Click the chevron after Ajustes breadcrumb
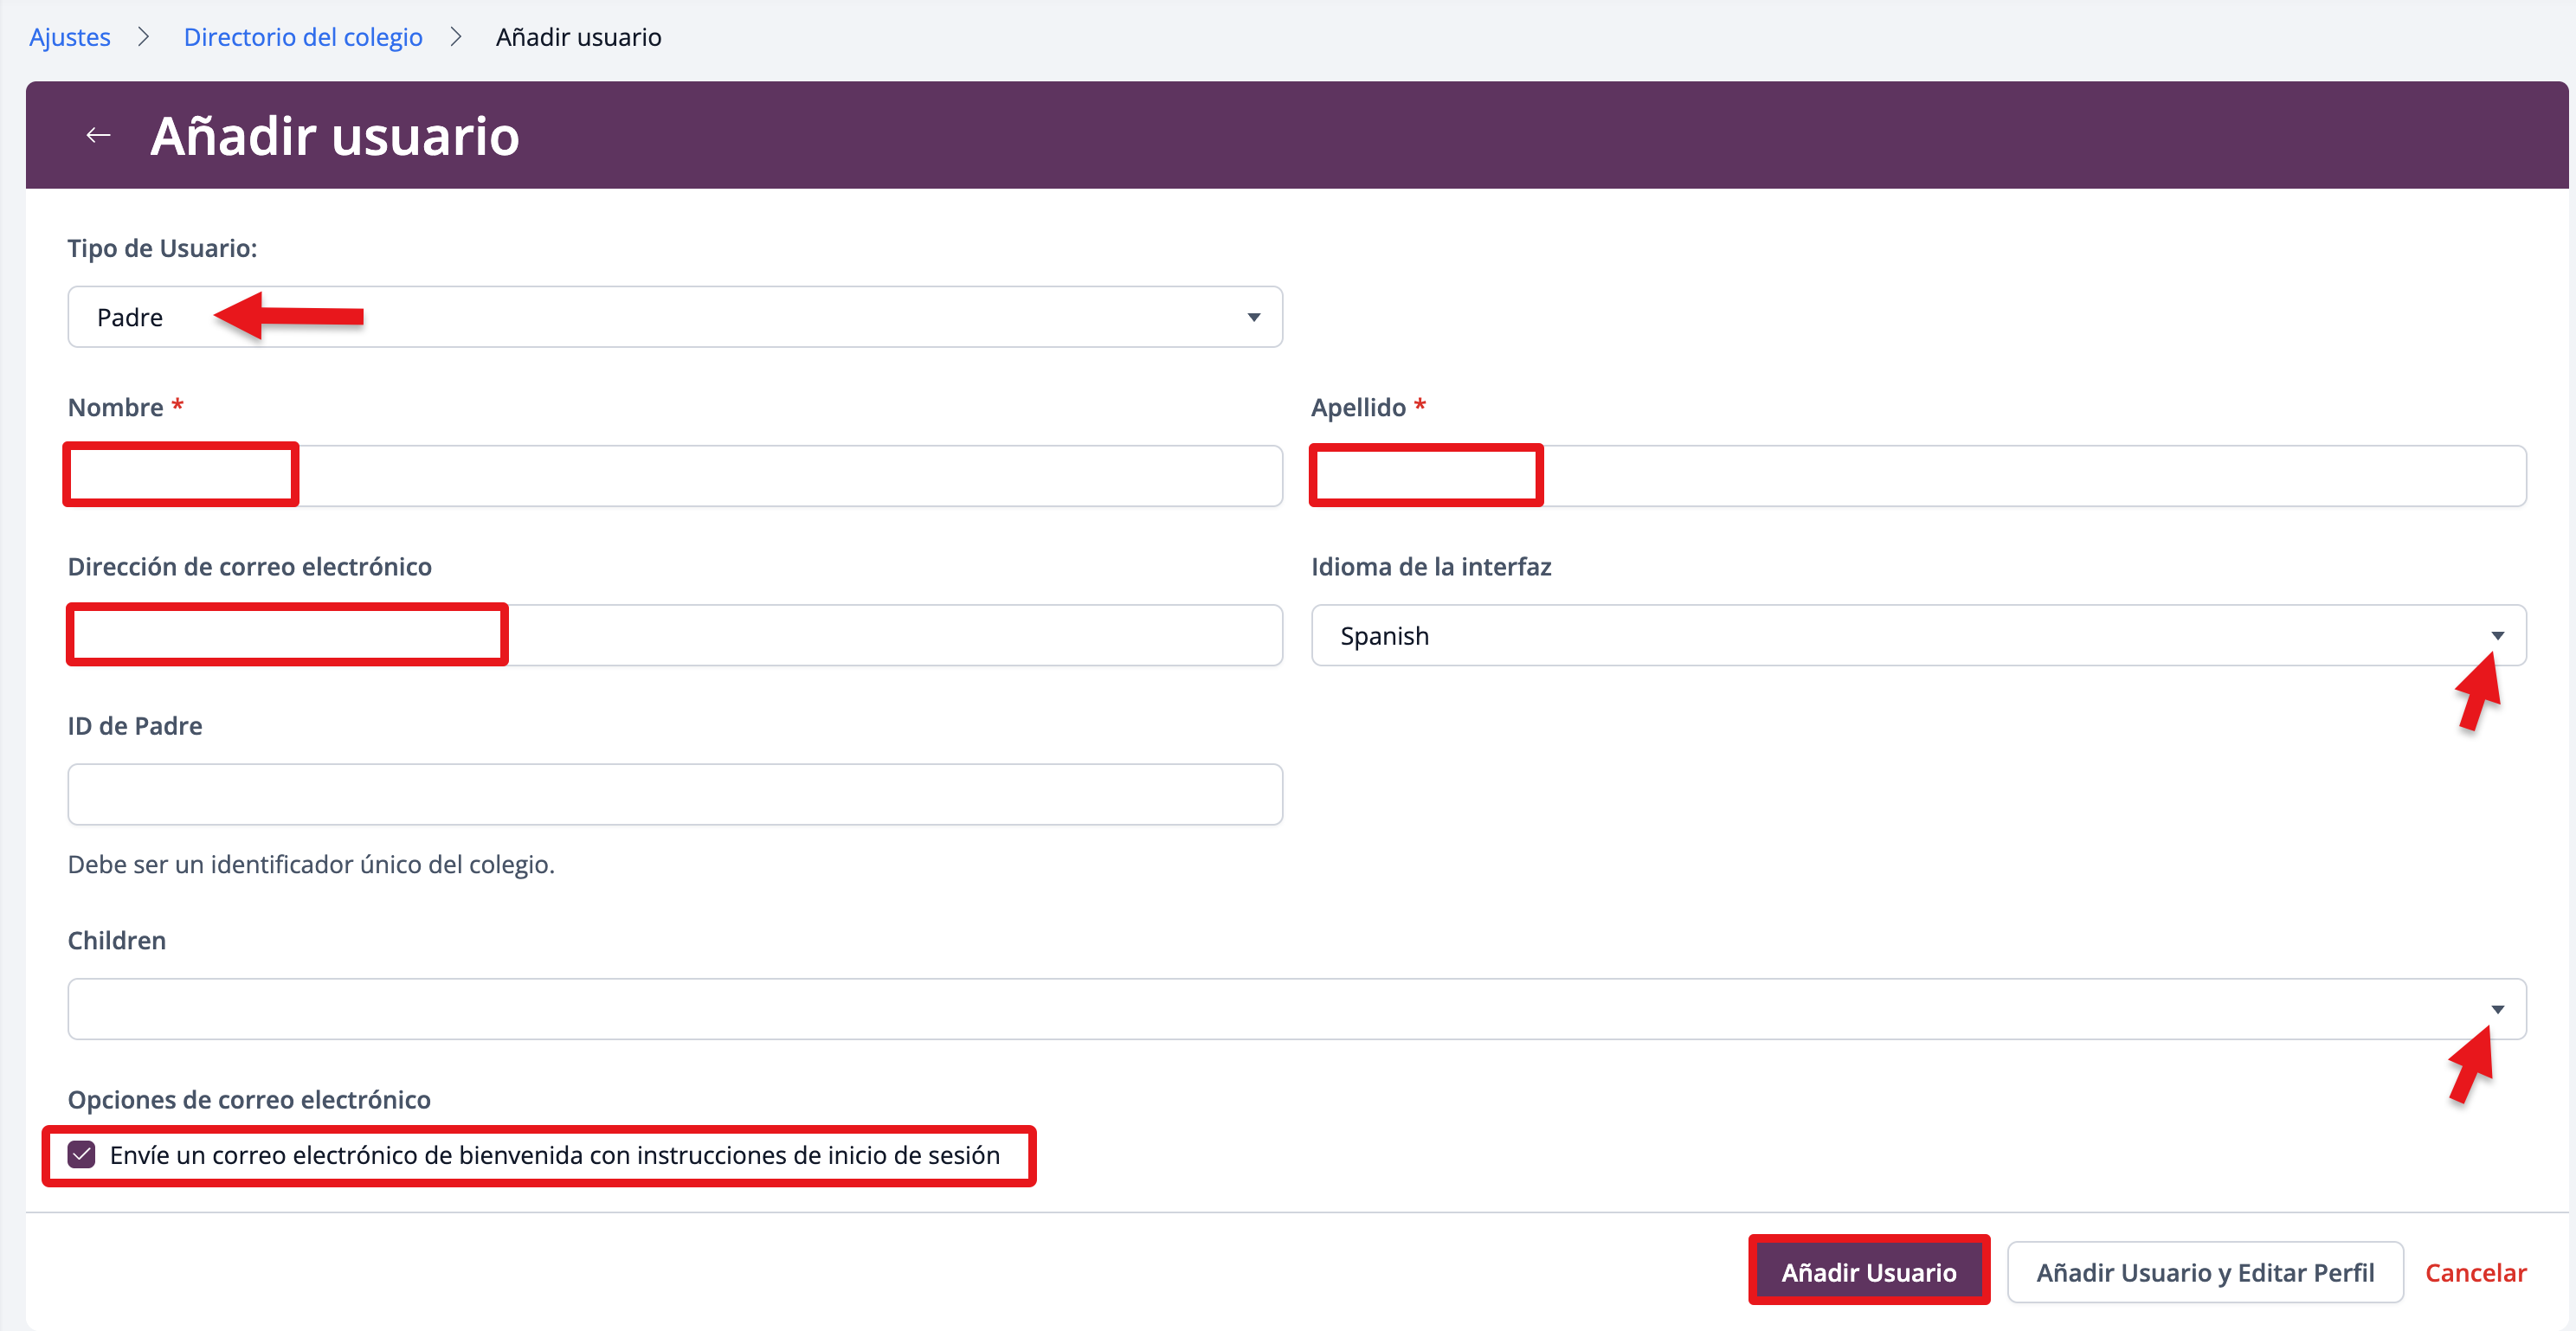This screenshot has height=1331, width=2576. click(144, 37)
